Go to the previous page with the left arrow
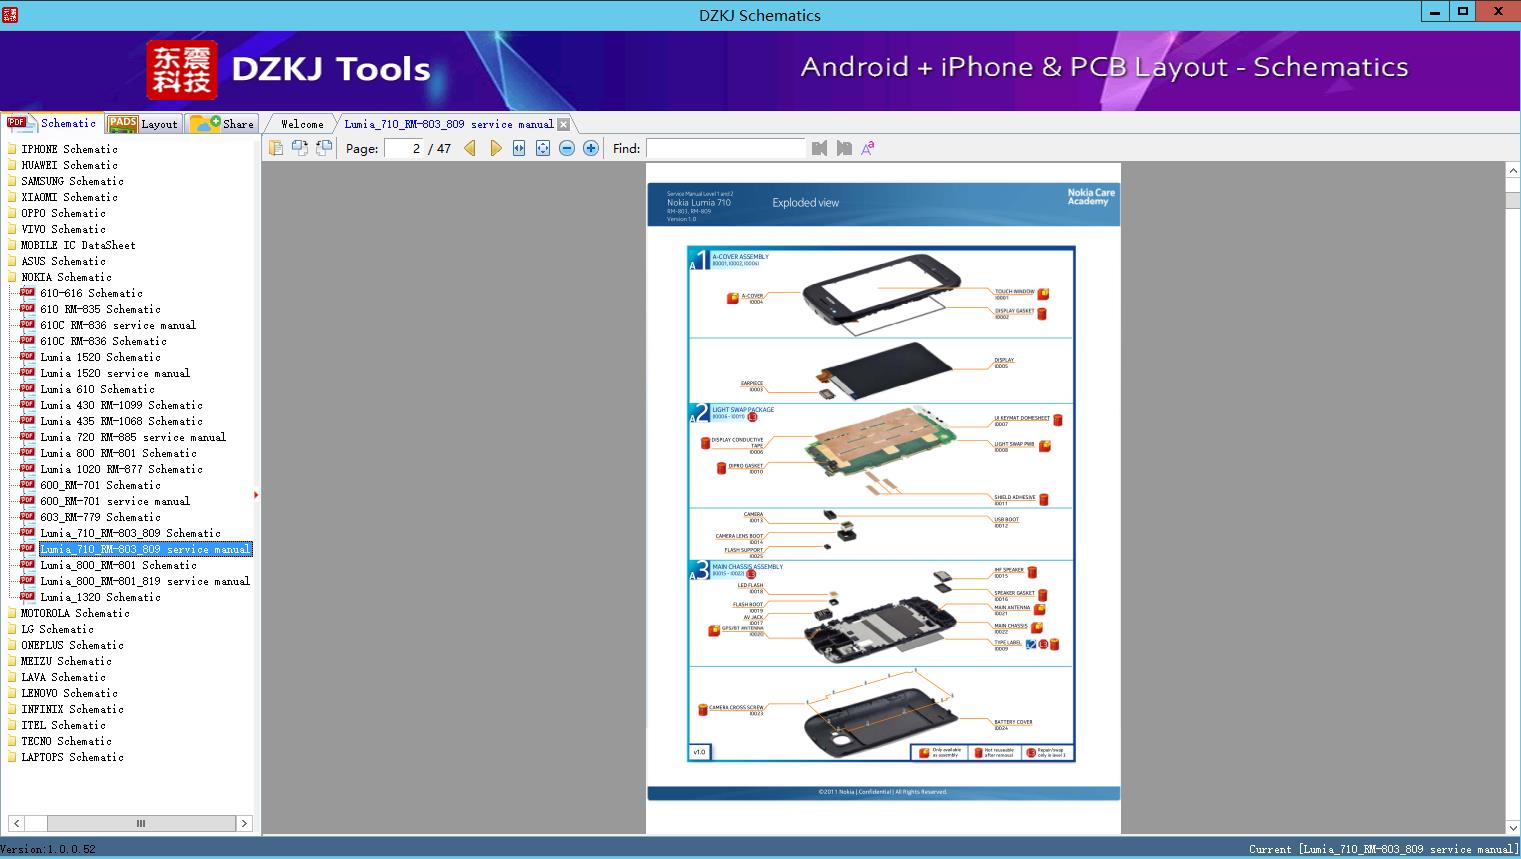1521x859 pixels. pyautogui.click(x=470, y=148)
